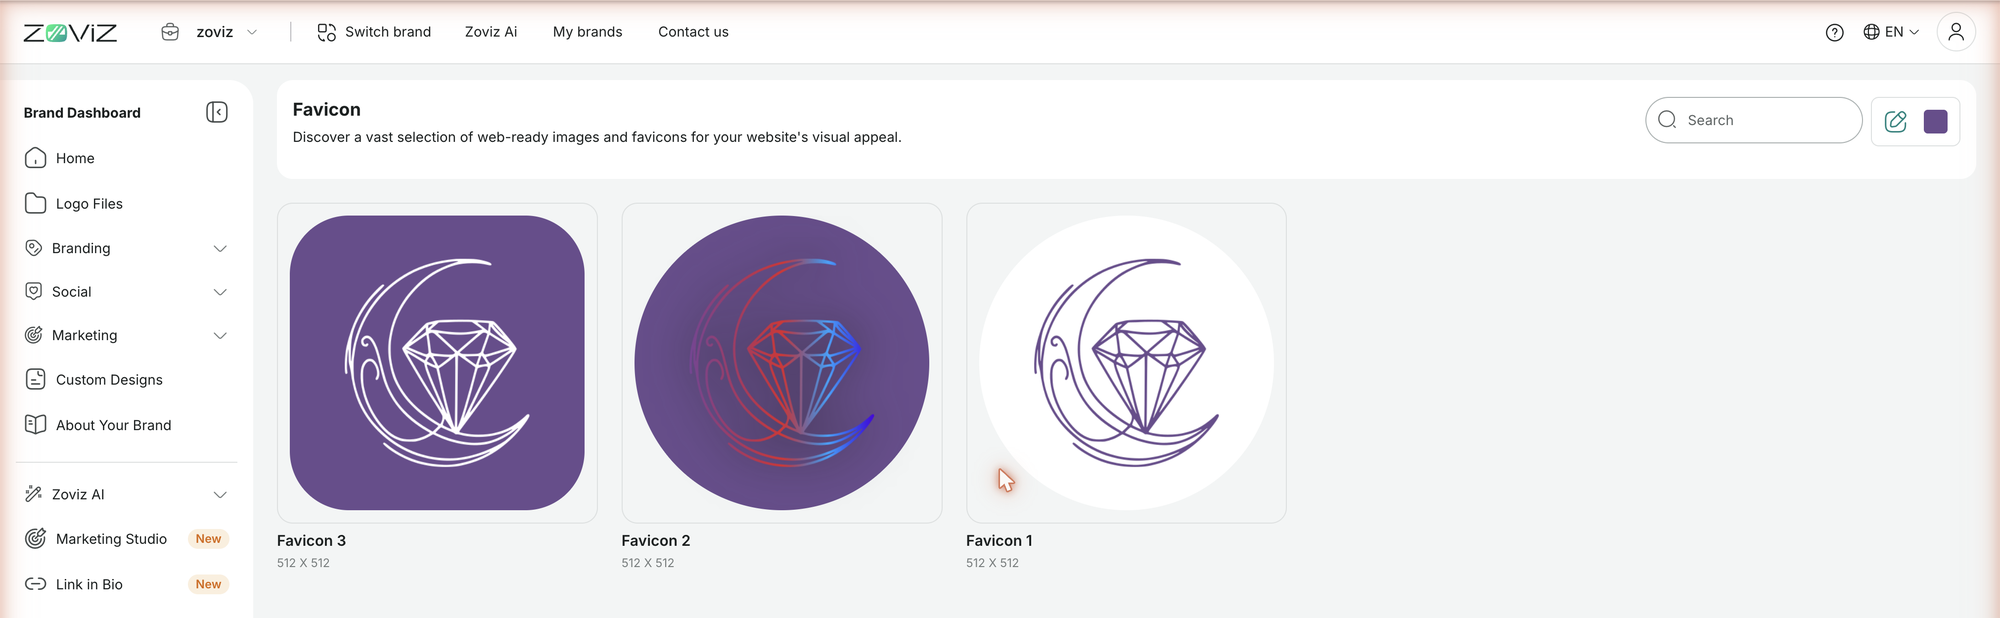Click the Zoviz logo
Screen dimensions: 2000x618
click(70, 33)
